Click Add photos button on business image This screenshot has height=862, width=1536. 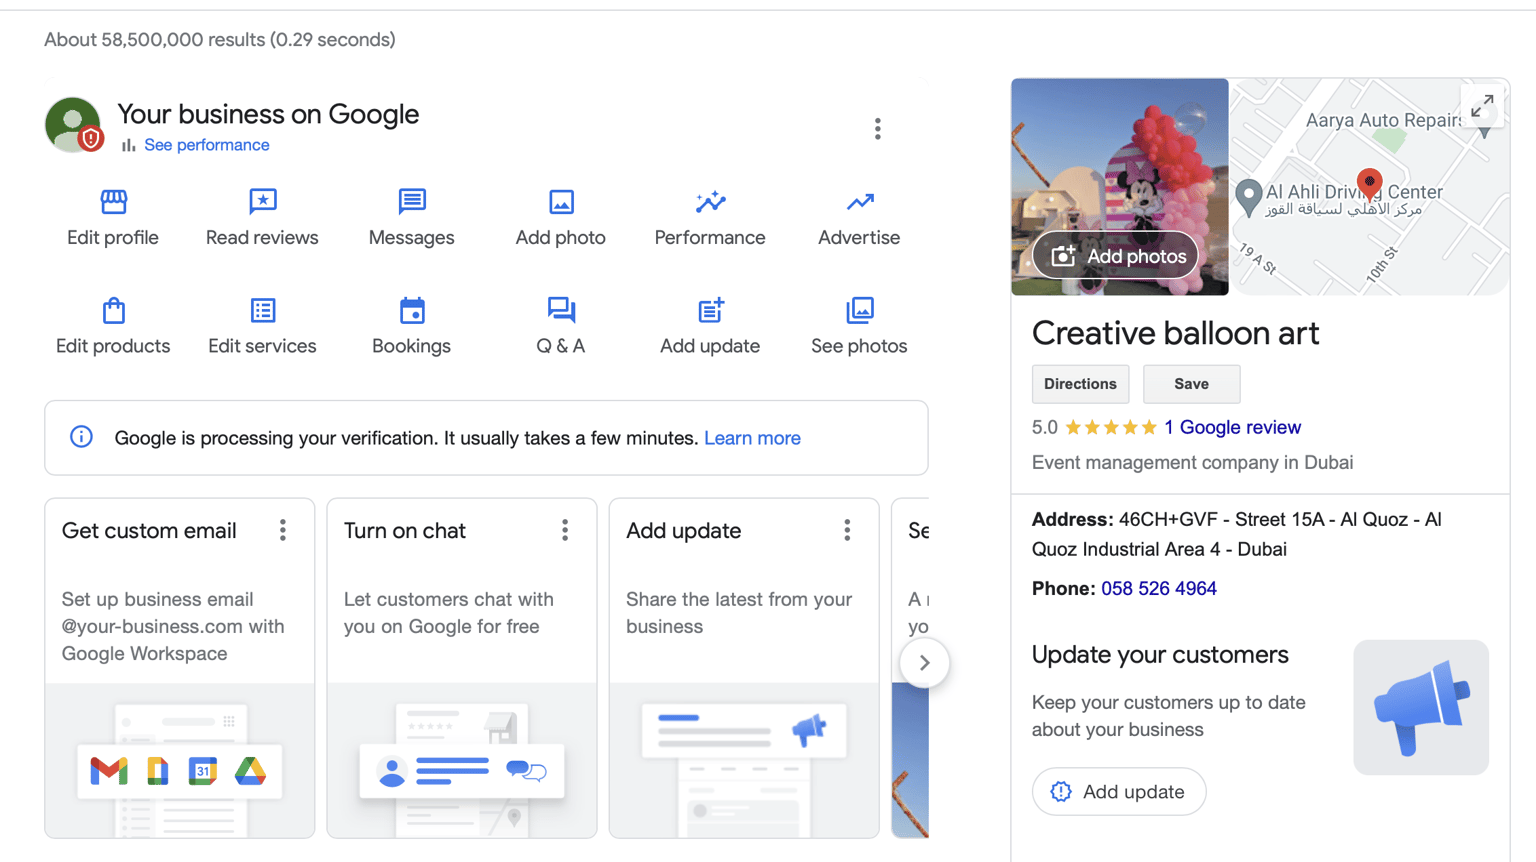point(1116,256)
